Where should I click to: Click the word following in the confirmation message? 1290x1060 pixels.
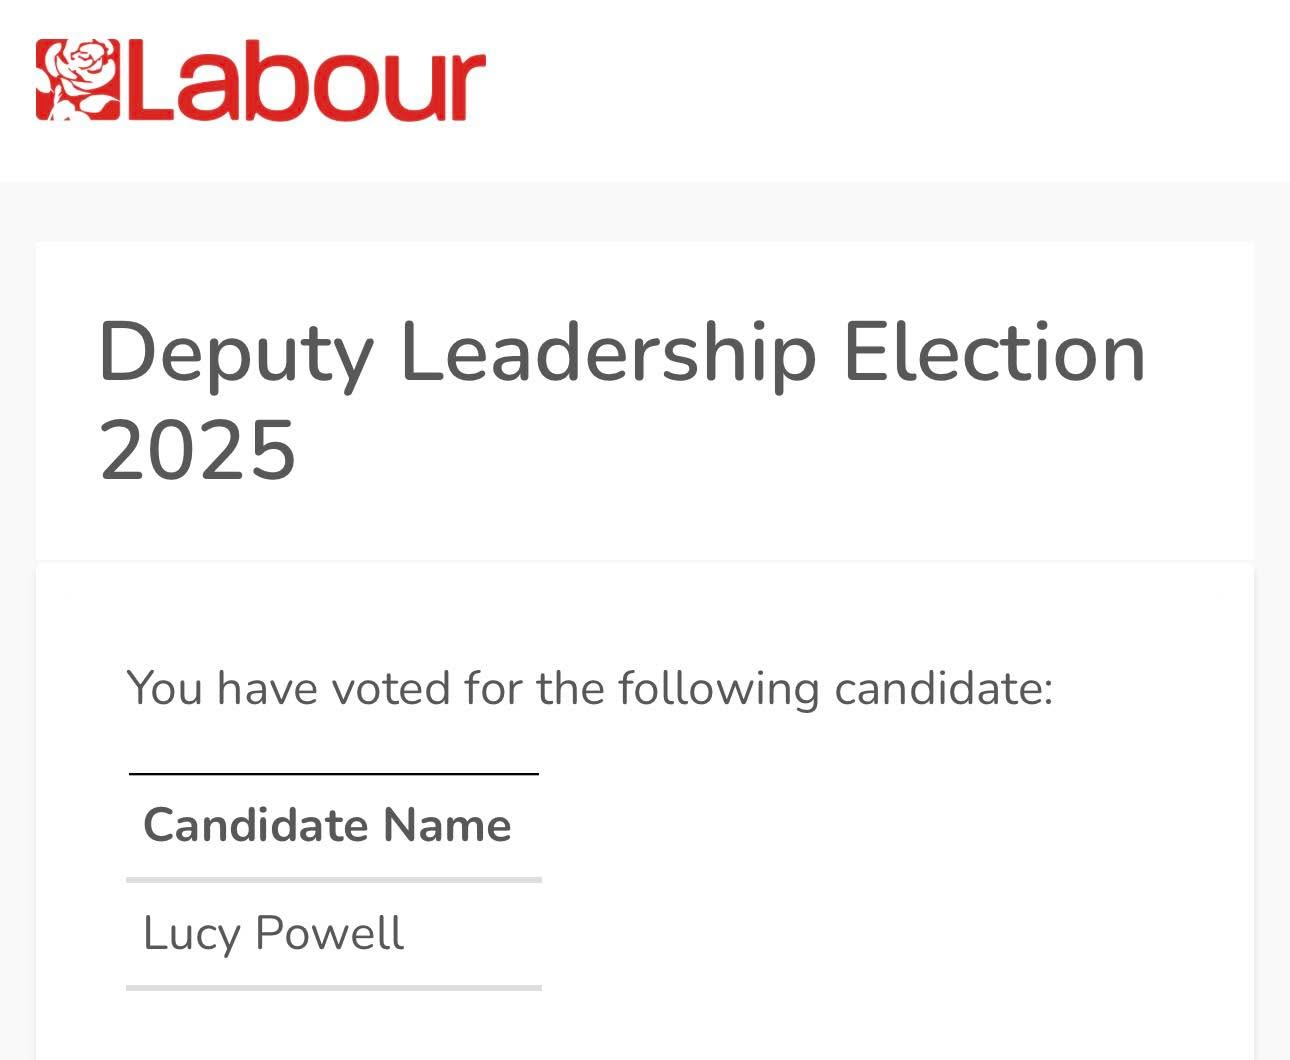pyautogui.click(x=718, y=689)
